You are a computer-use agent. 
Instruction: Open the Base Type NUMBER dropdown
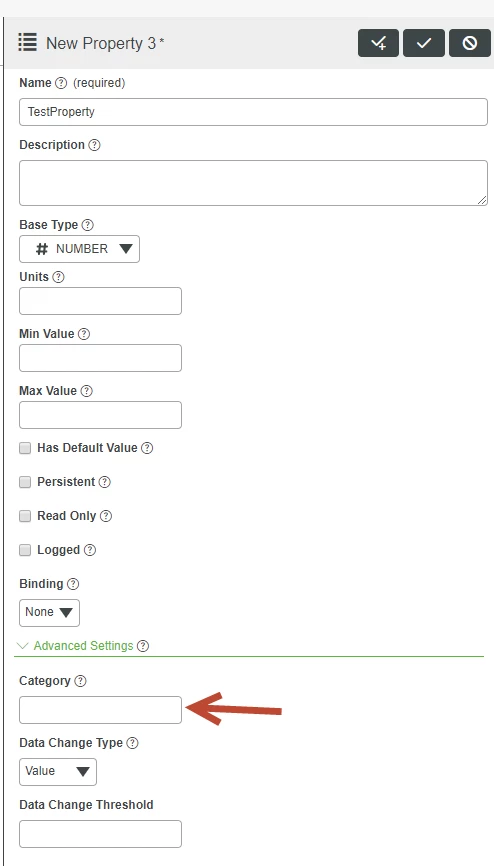tap(80, 249)
